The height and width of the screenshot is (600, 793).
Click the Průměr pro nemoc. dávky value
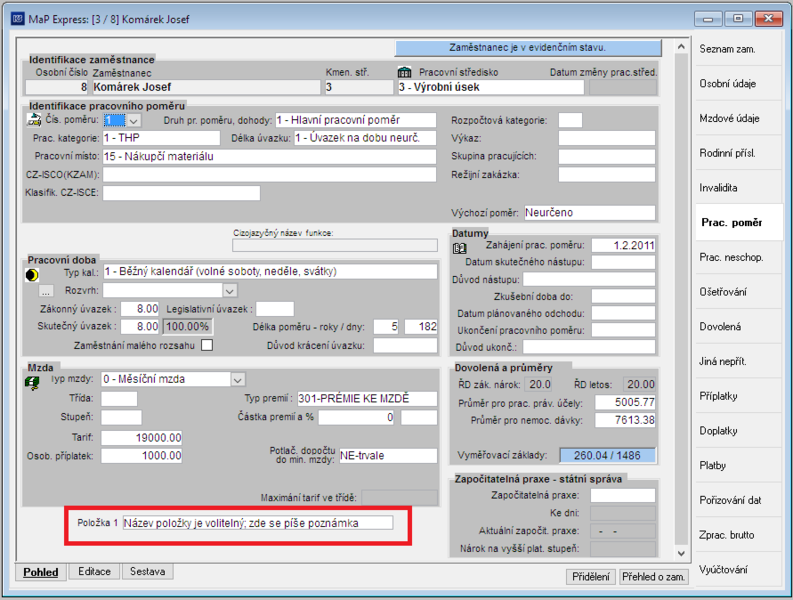pos(625,420)
